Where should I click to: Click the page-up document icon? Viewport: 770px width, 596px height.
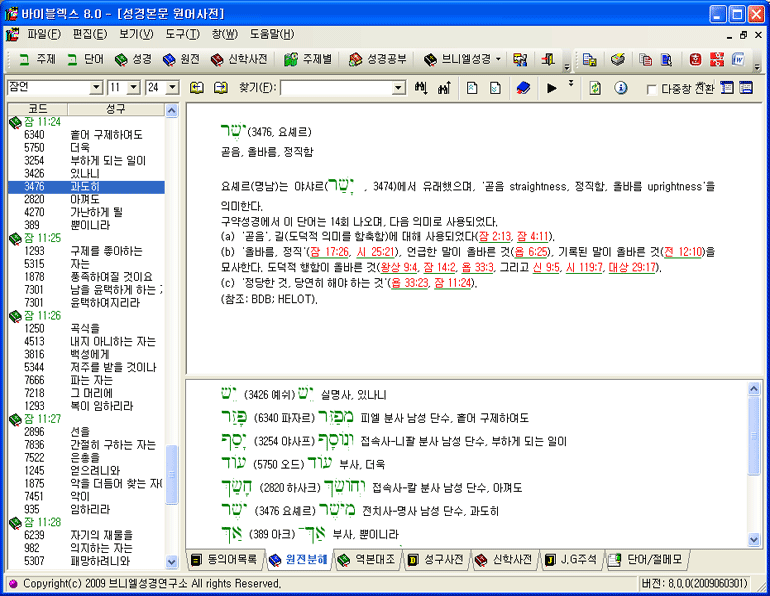pos(472,88)
